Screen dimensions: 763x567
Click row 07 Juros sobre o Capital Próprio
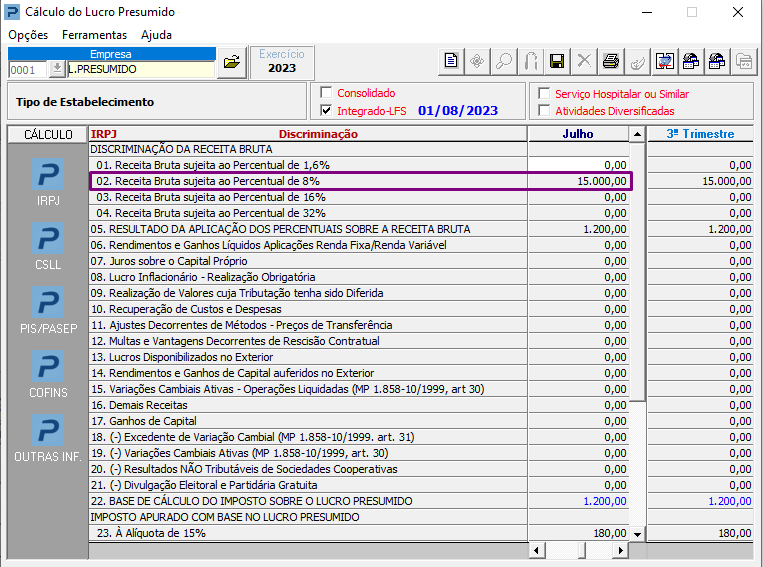tap(308, 261)
